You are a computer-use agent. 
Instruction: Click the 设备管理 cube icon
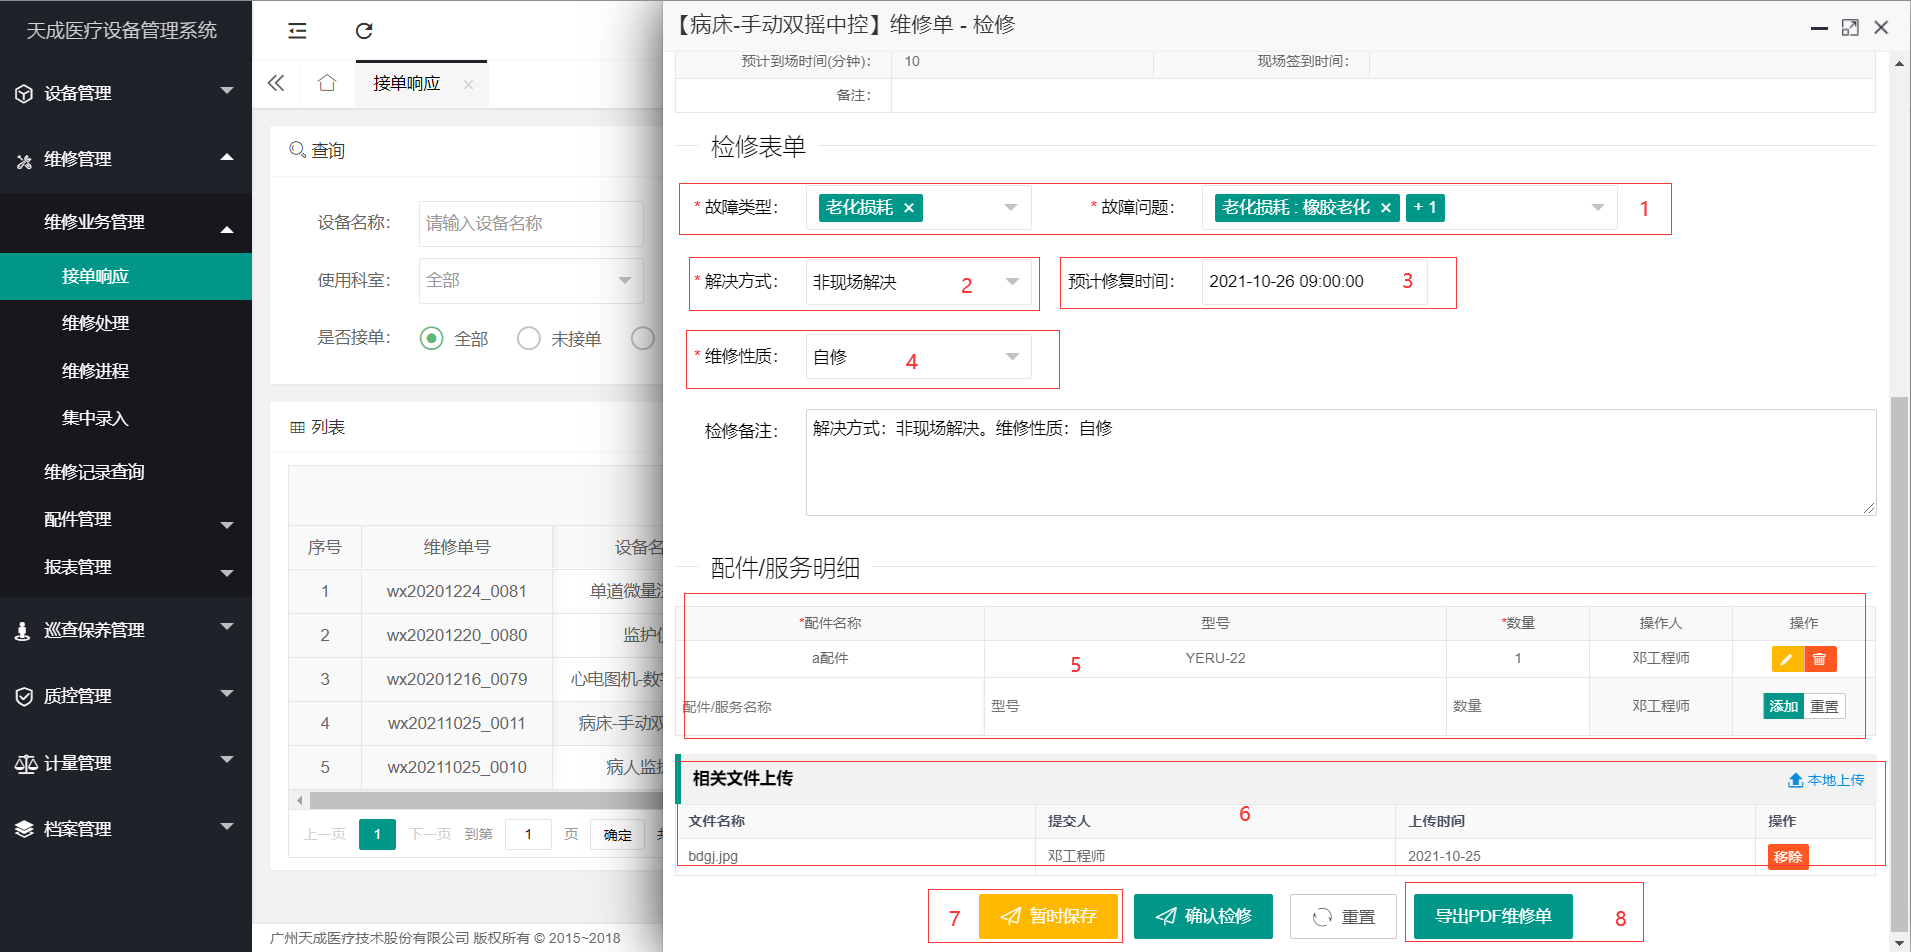(24, 94)
